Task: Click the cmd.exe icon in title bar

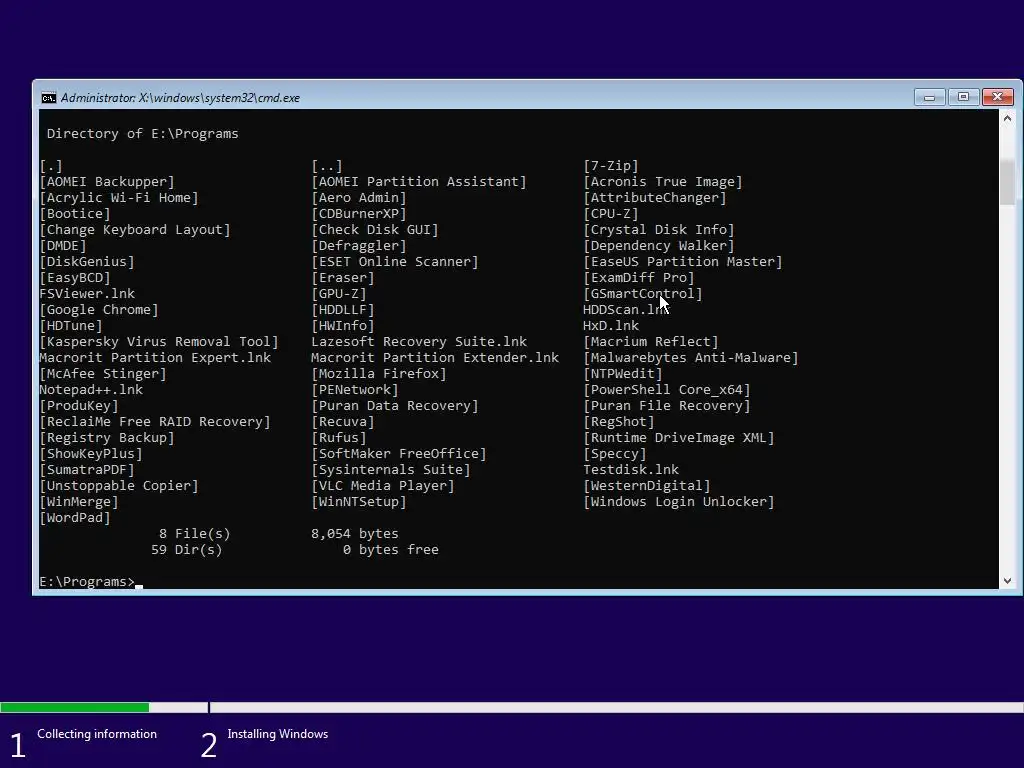Action: pyautogui.click(x=48, y=98)
